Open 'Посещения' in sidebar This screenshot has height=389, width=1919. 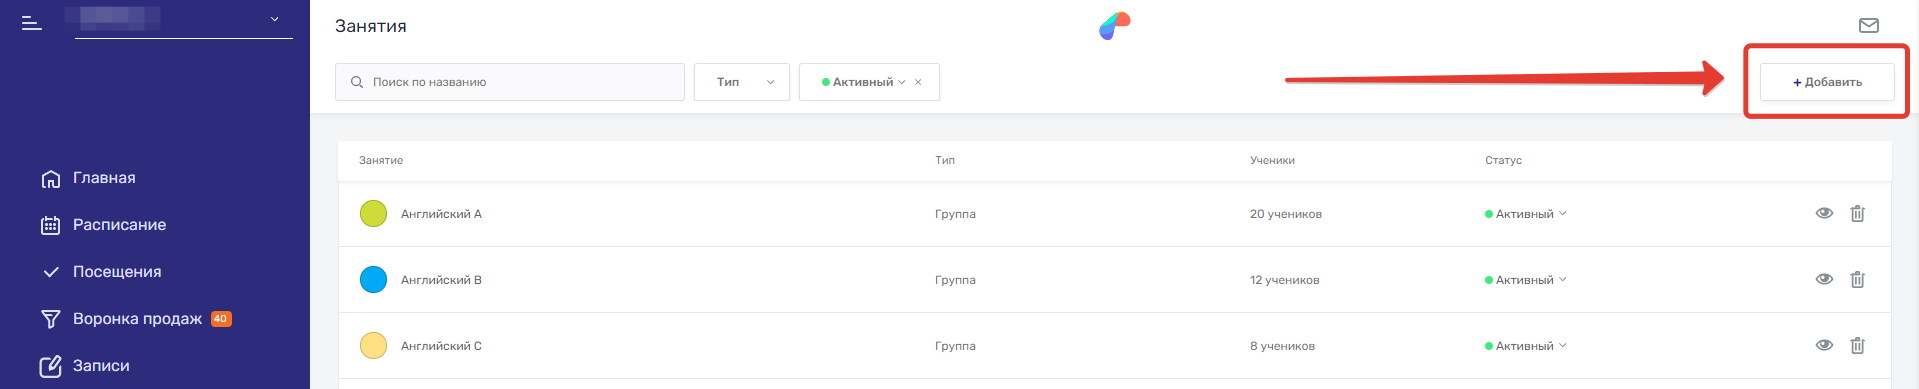pyautogui.click(x=117, y=272)
